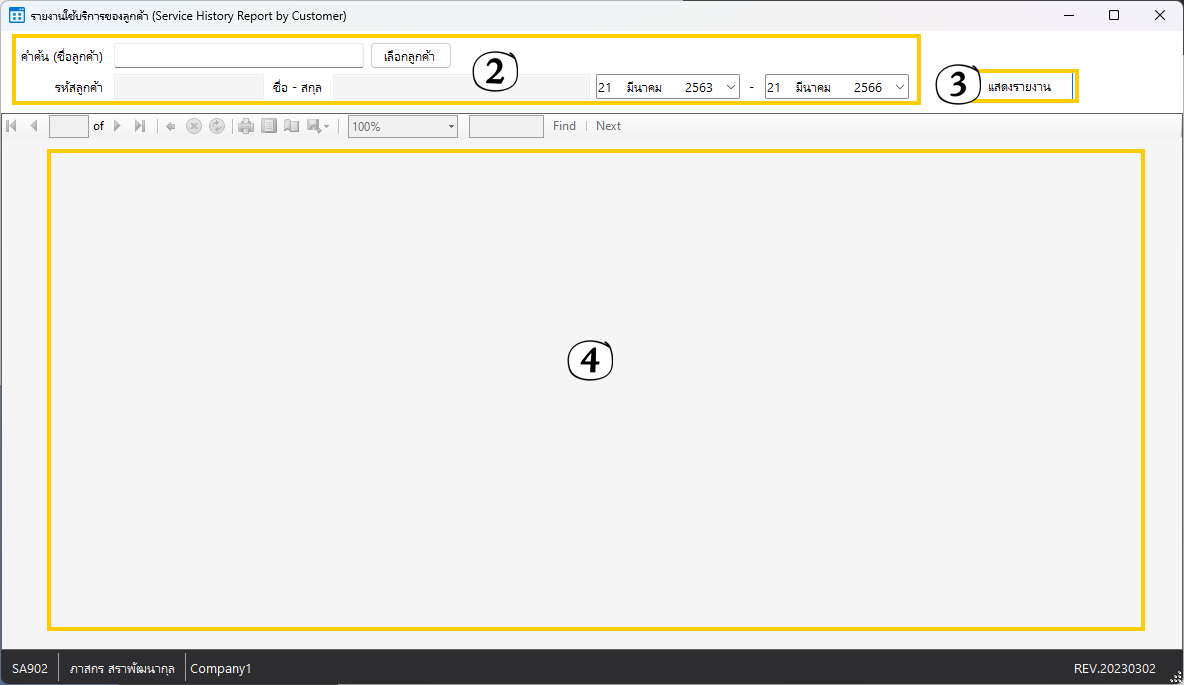The height and width of the screenshot is (685, 1184).
Task: Click the Find link in toolbar
Action: click(564, 126)
